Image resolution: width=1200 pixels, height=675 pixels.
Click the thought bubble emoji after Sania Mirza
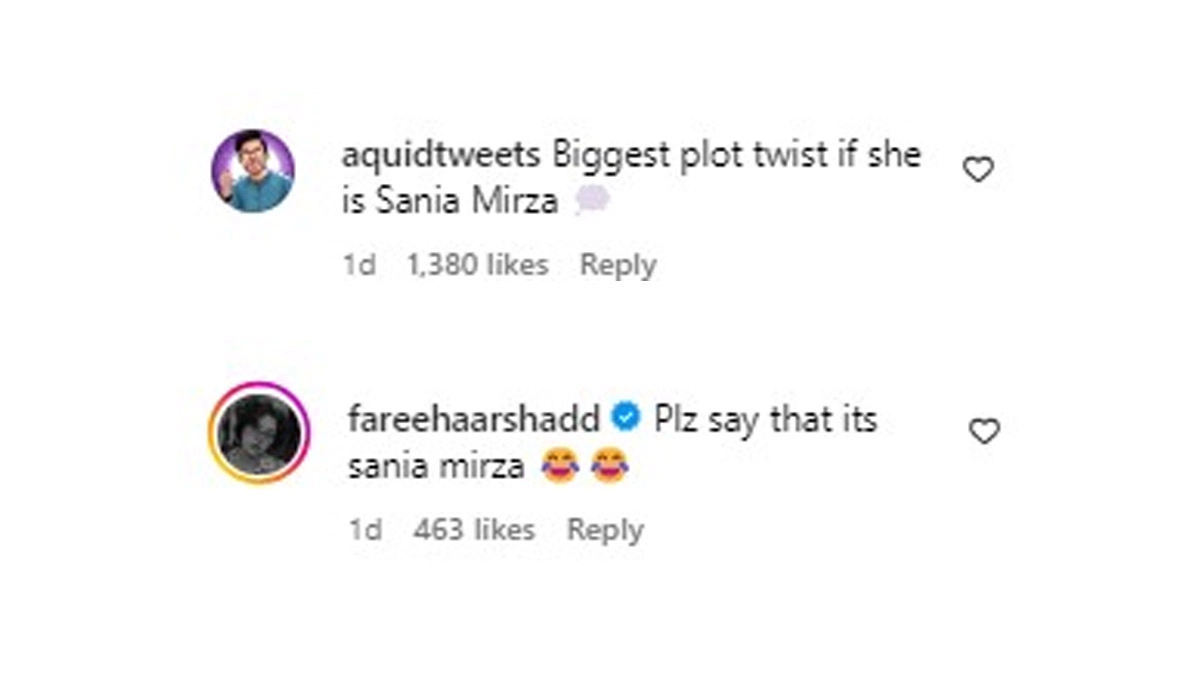[x=591, y=203]
